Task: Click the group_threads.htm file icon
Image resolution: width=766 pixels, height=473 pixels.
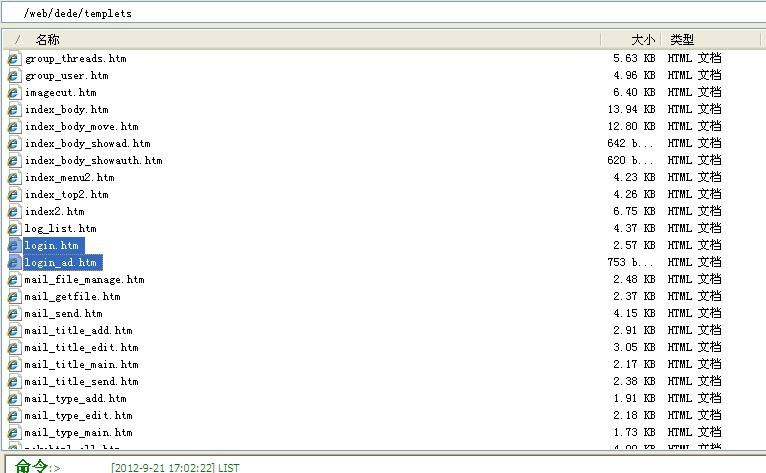Action: (x=14, y=58)
